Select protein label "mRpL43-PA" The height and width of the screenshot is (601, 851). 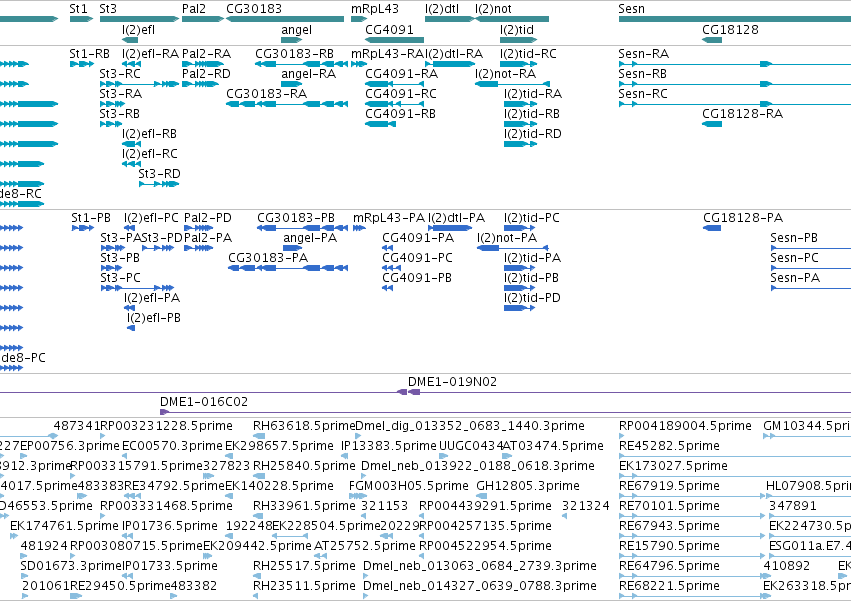(389, 218)
